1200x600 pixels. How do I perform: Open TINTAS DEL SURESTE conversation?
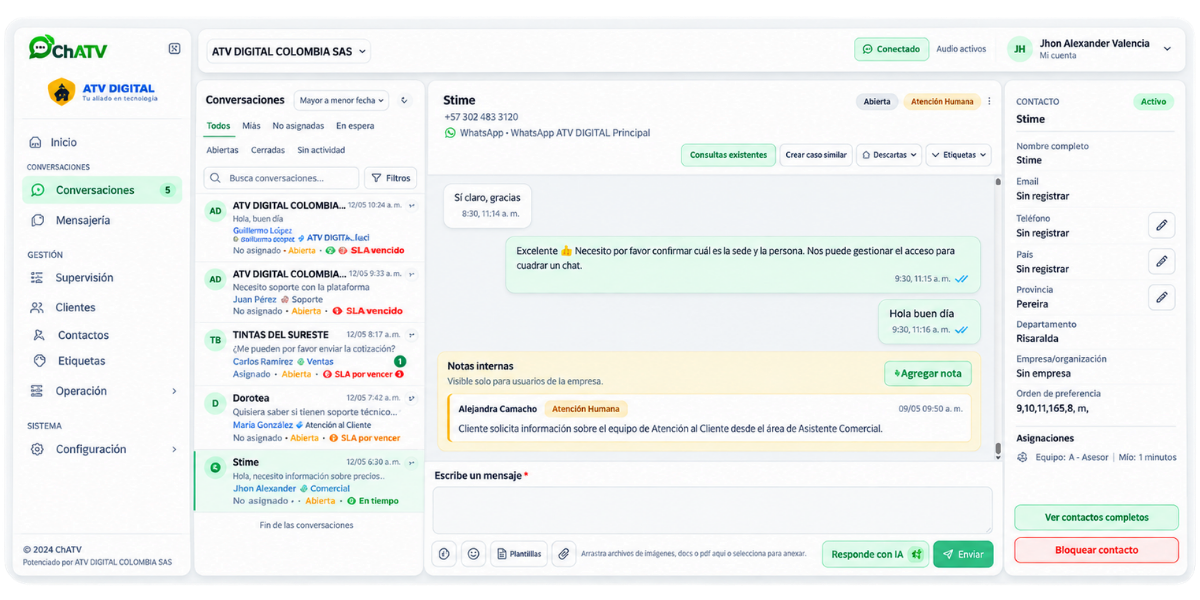(x=309, y=354)
